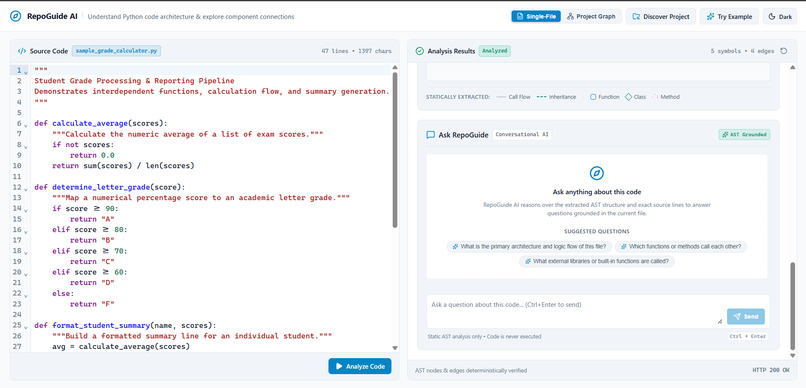The image size is (806, 388).
Task: Click the results panel scrollbar thumb
Action: click(792, 305)
